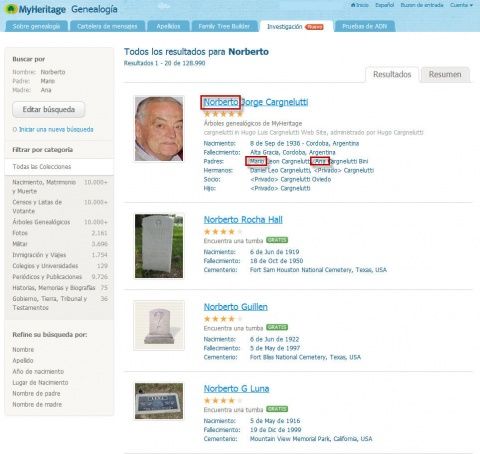The image size is (480, 454).
Task: Open Norberto Guillen record
Action: coord(236,307)
